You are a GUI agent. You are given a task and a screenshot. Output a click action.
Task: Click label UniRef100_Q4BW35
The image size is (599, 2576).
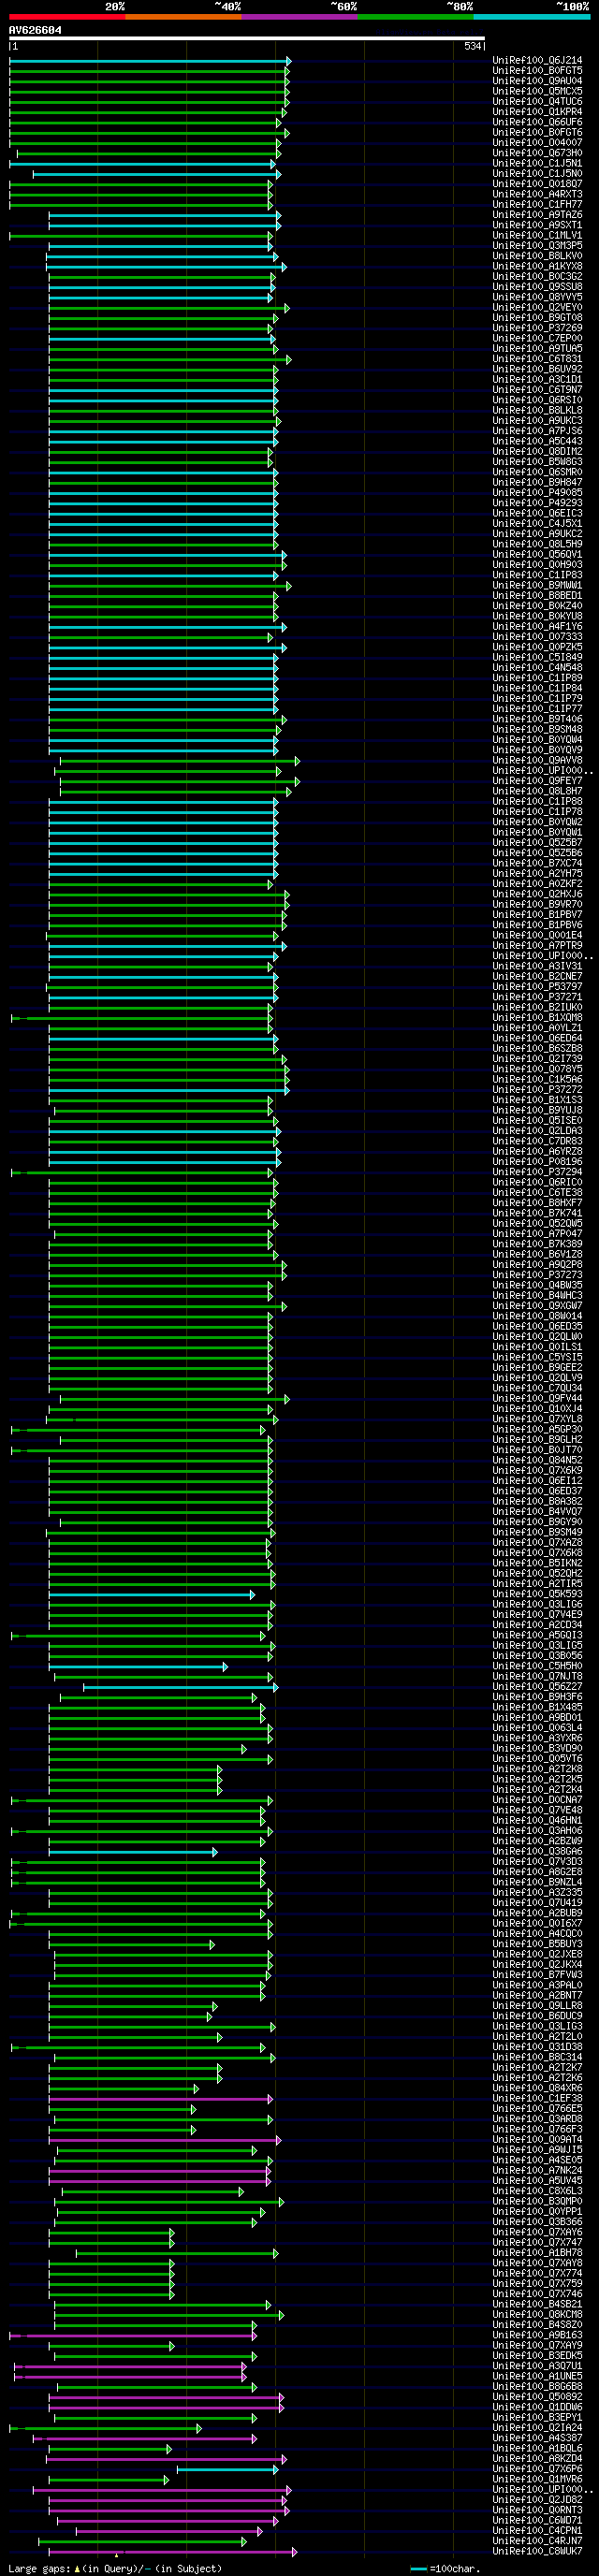click(537, 1286)
